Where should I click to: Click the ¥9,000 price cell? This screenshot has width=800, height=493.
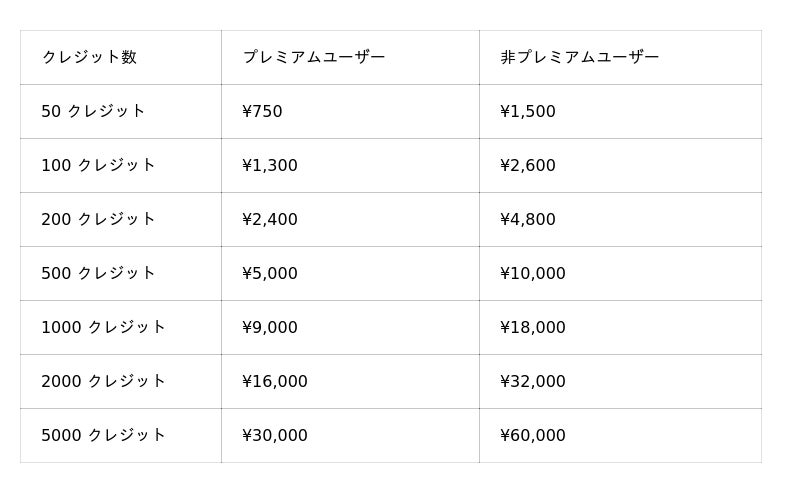click(x=270, y=327)
